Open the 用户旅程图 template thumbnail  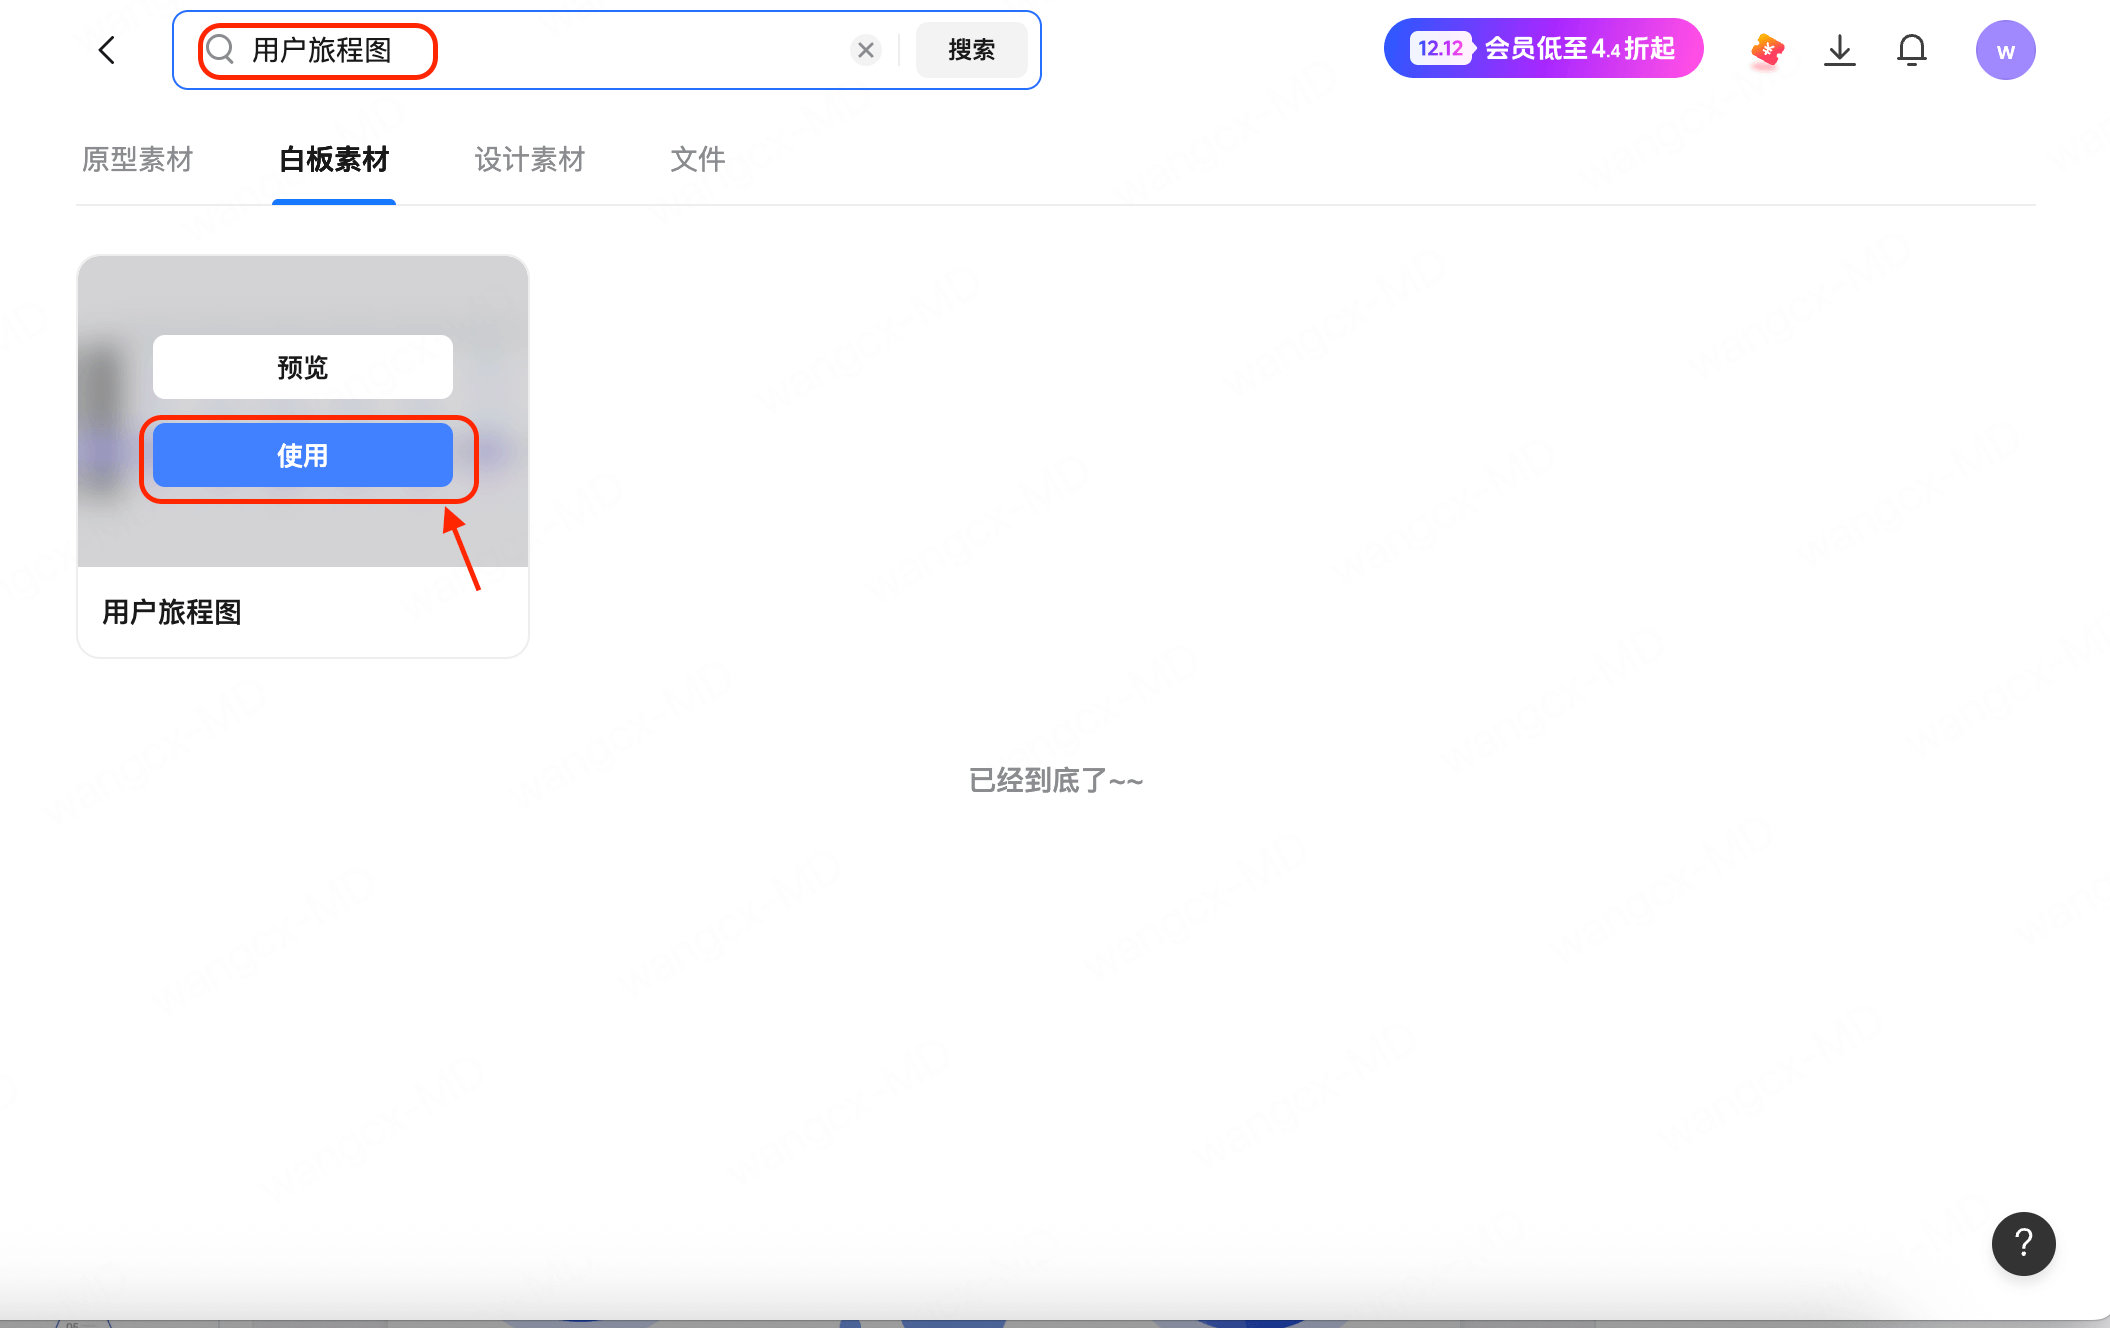coord(302,300)
